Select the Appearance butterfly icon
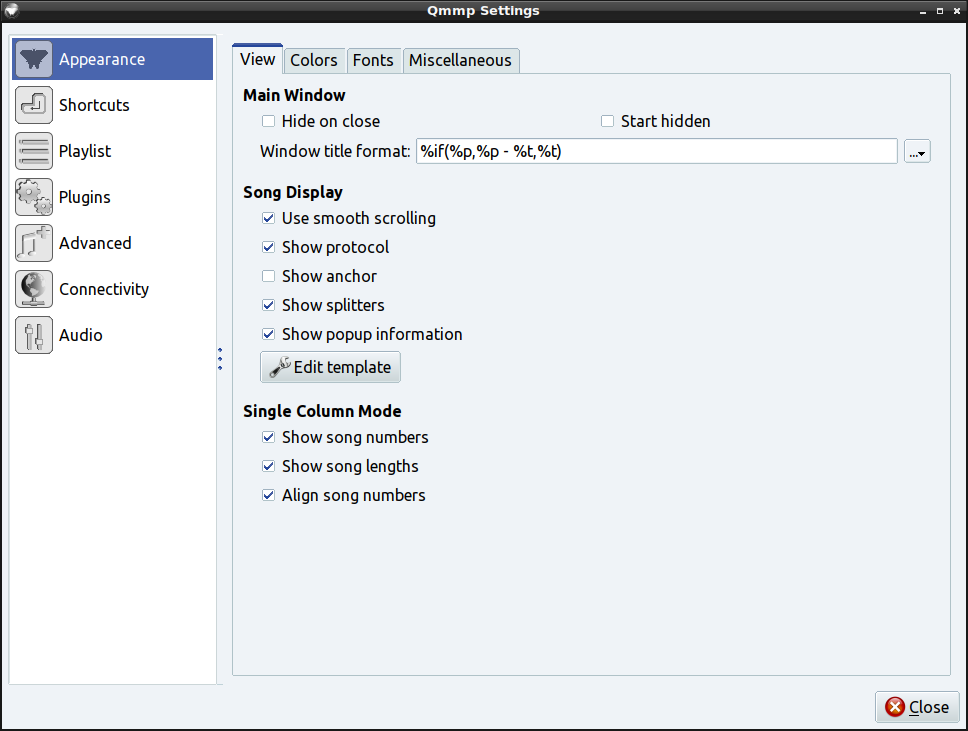 [x=34, y=59]
